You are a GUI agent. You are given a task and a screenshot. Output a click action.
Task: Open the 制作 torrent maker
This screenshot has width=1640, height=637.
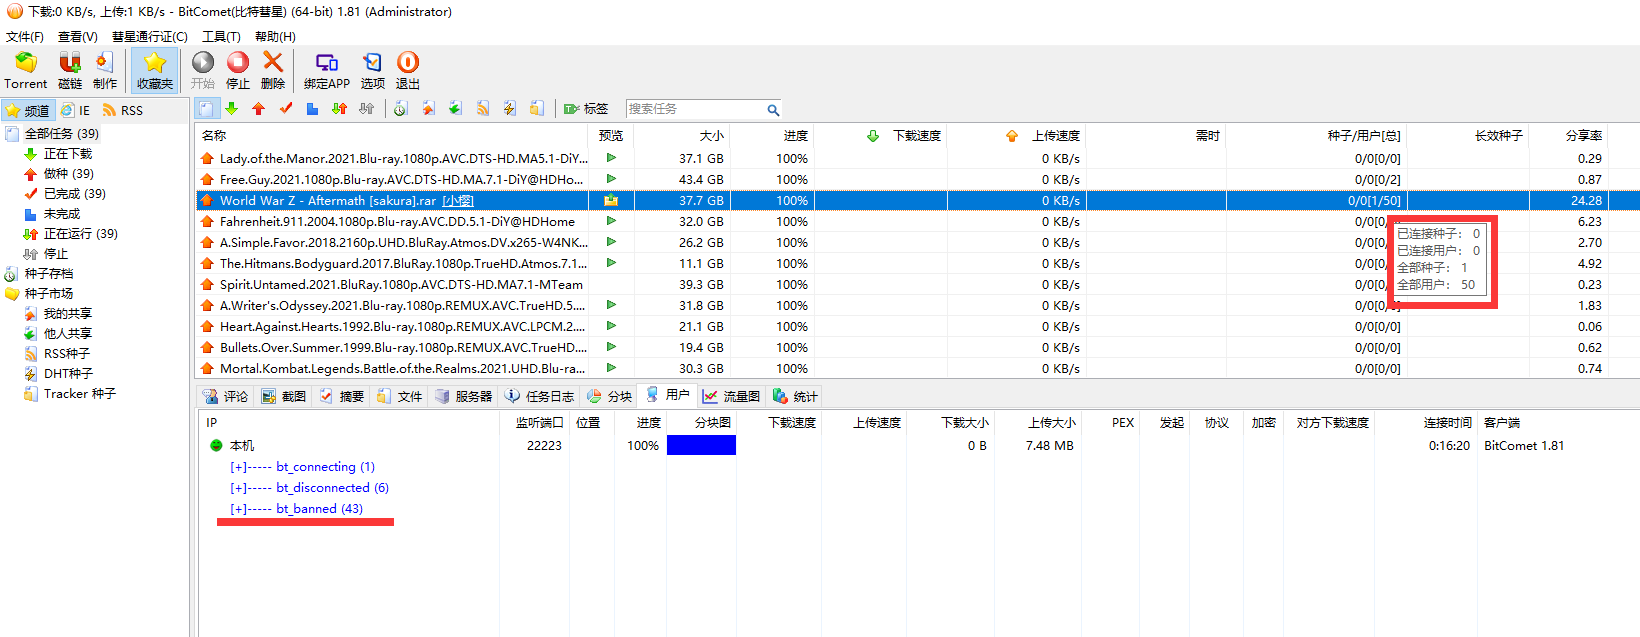click(105, 71)
